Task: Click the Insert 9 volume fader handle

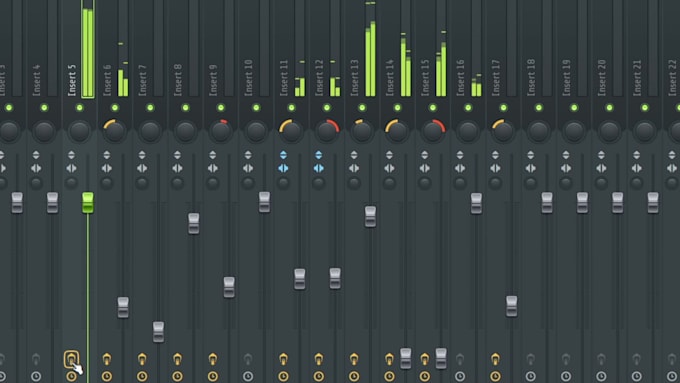Action: [x=229, y=287]
